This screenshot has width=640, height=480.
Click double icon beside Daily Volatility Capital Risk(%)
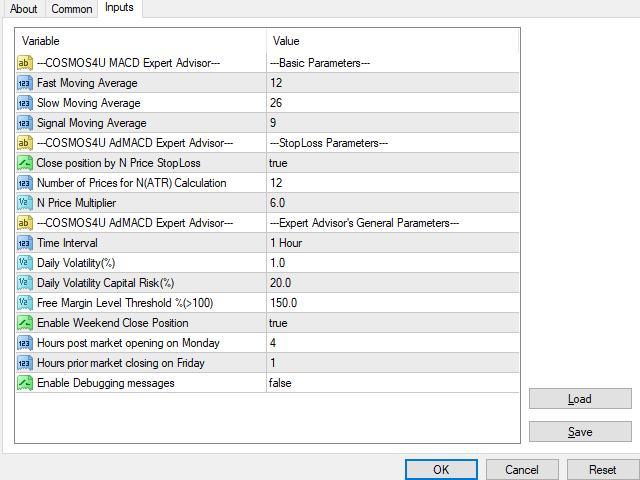click(25, 283)
